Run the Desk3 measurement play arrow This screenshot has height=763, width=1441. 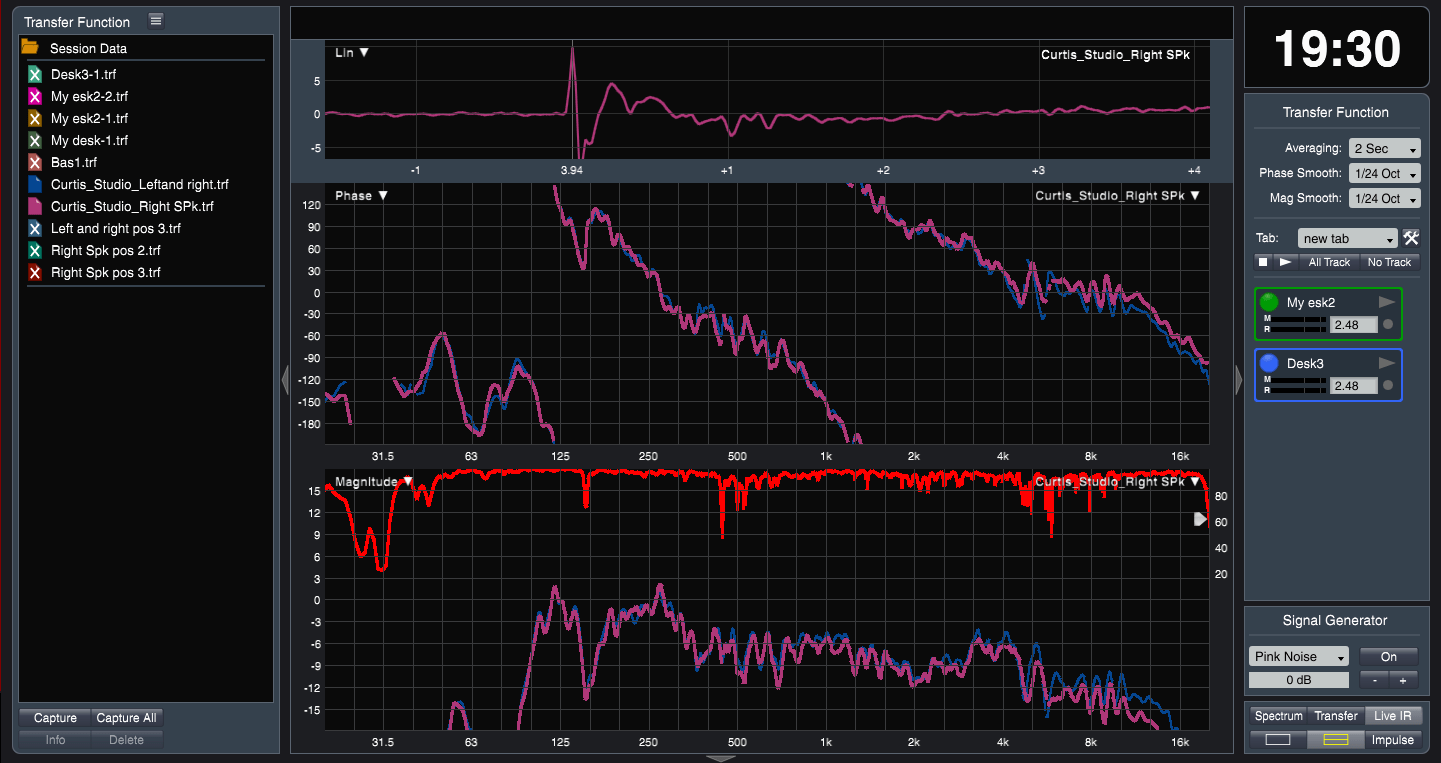(1386, 363)
